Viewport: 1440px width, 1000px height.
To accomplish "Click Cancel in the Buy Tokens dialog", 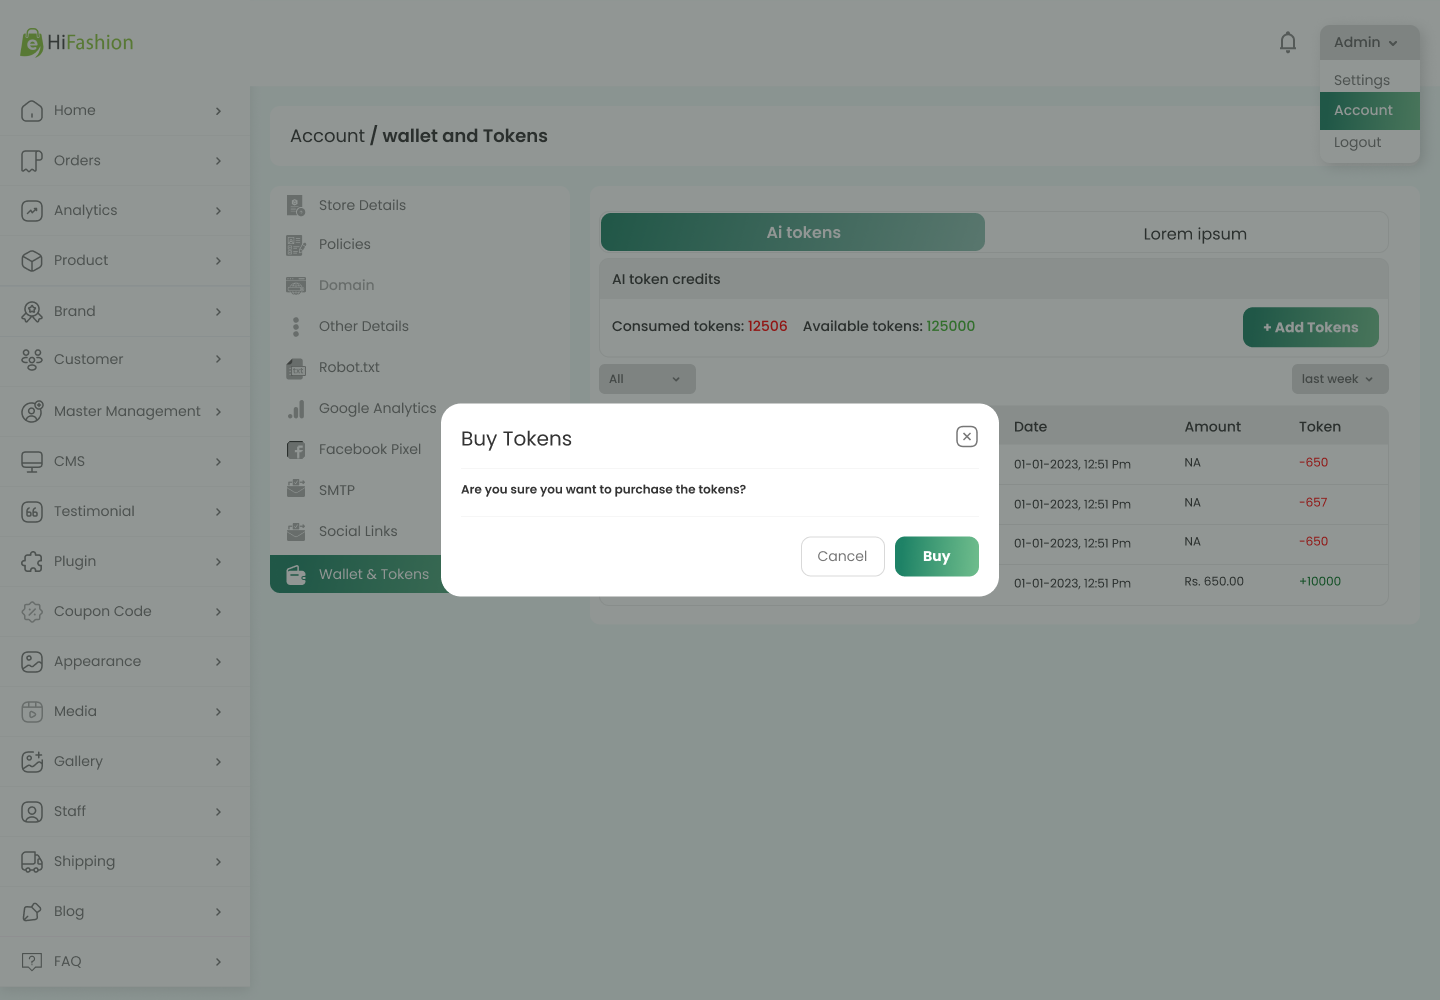I will point(842,556).
